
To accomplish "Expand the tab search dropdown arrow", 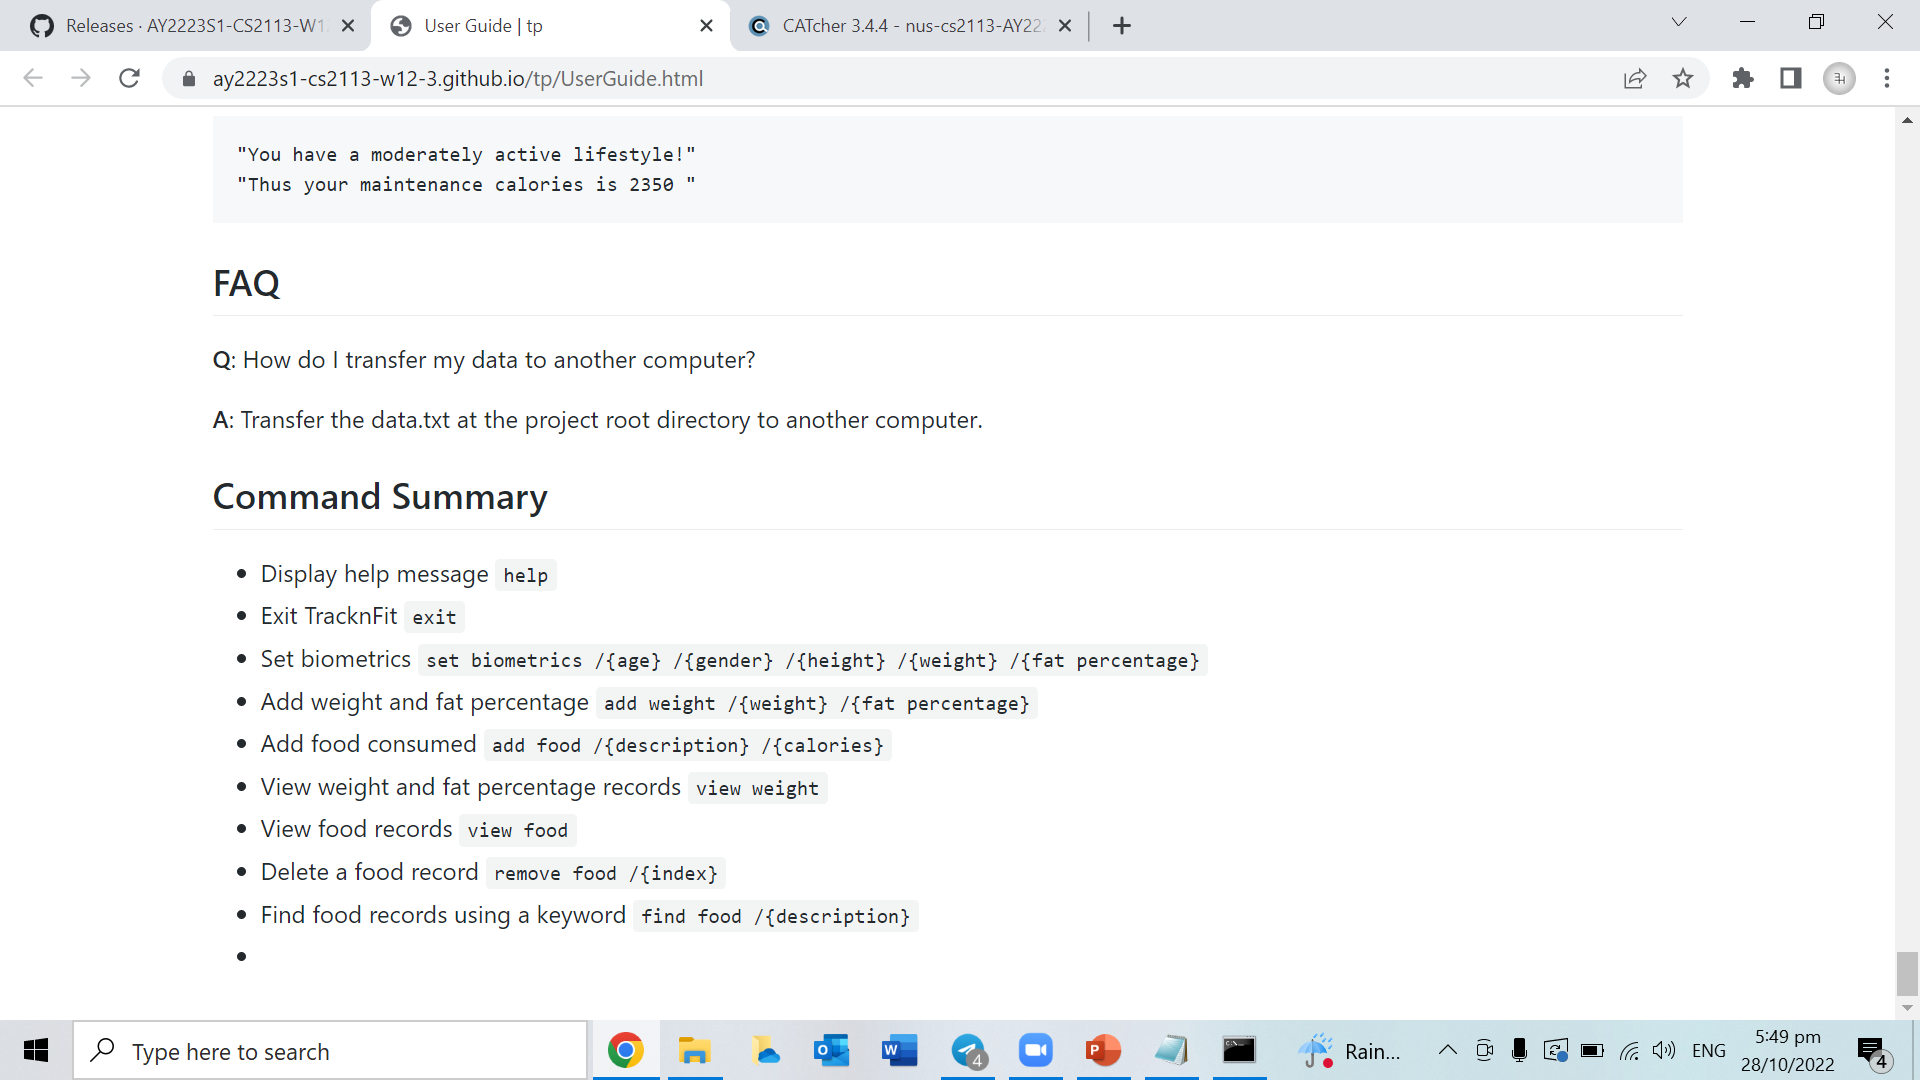I will [1679, 22].
